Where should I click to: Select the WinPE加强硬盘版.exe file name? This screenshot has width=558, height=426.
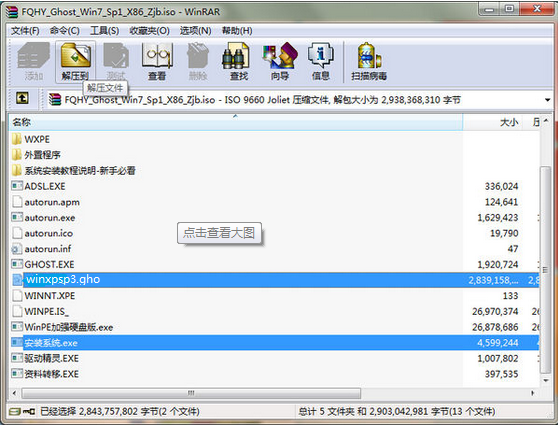point(69,327)
